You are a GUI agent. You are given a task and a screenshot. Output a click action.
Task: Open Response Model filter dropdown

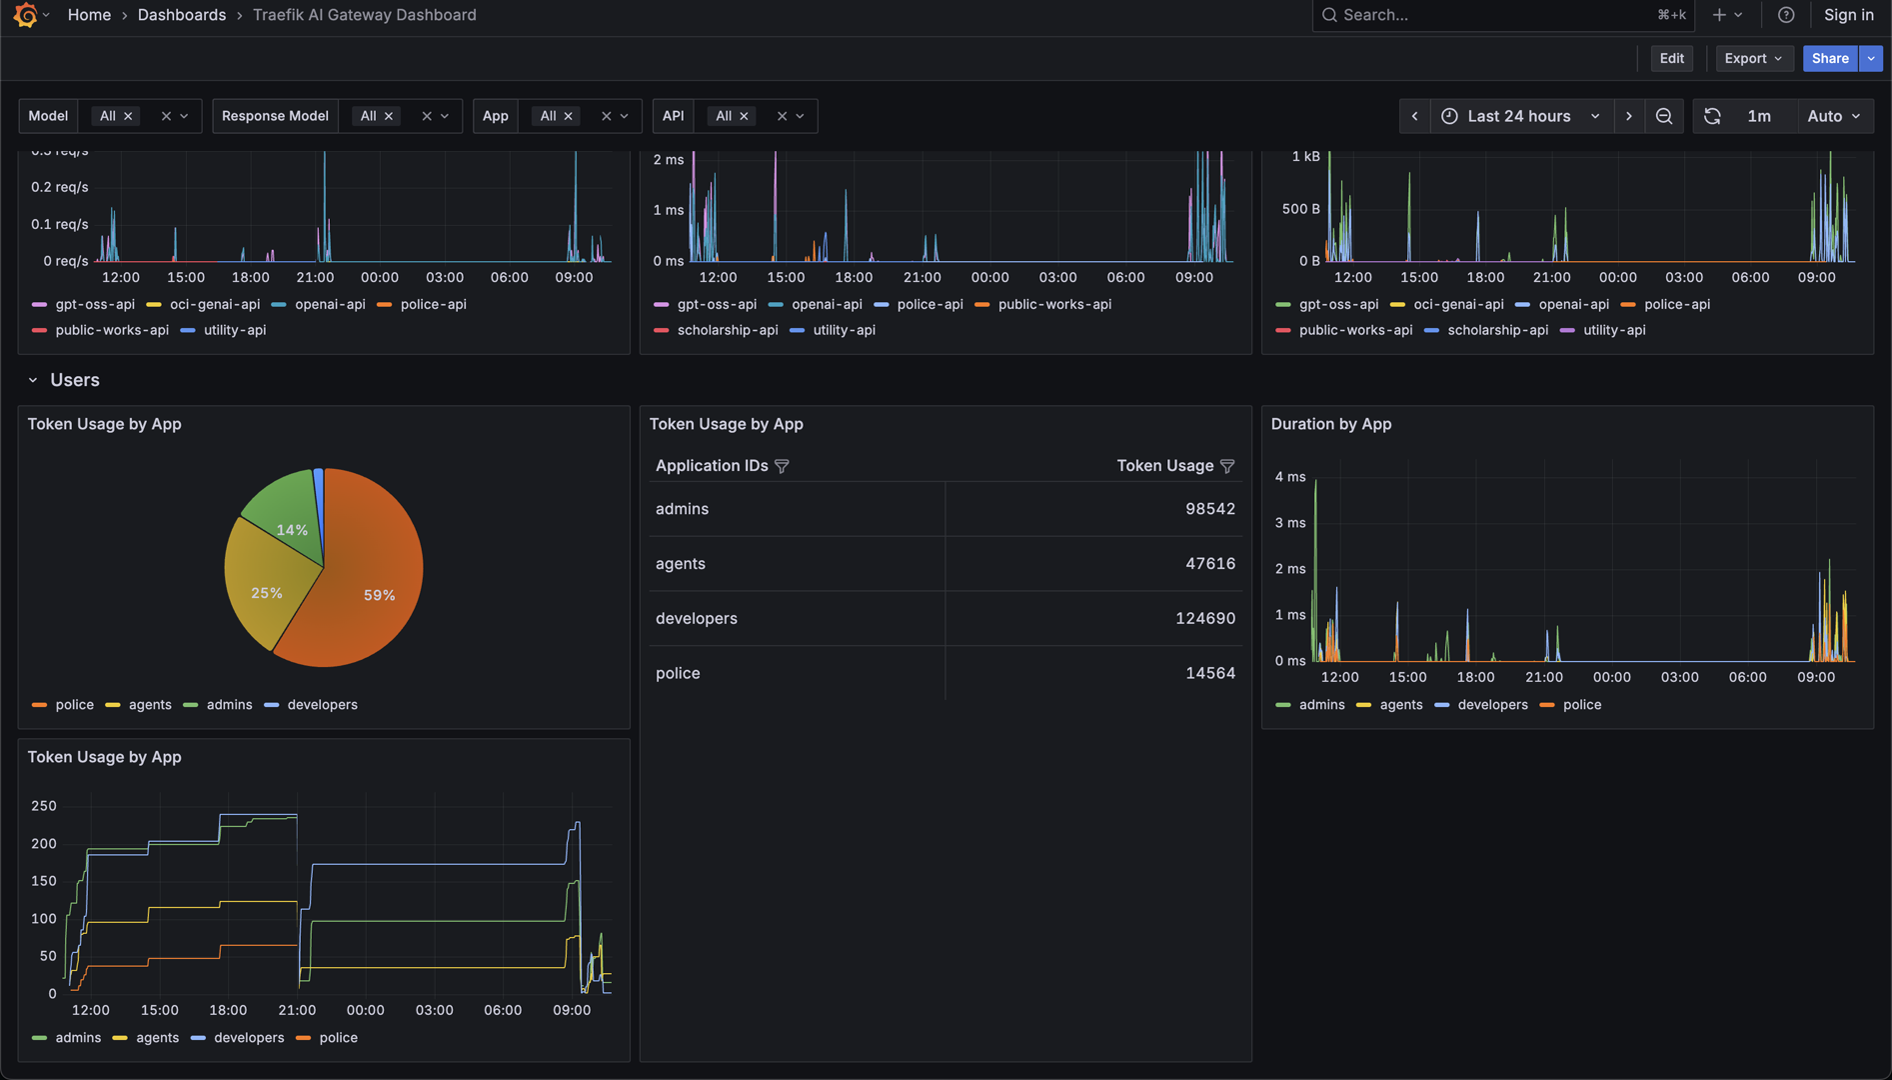point(445,116)
